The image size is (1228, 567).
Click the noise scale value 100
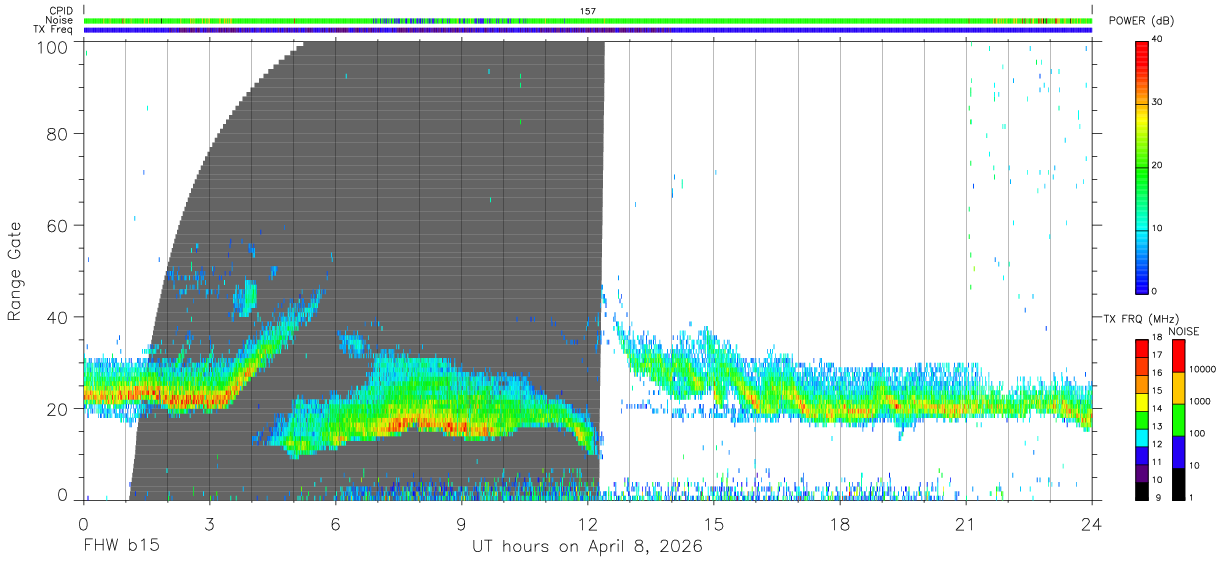click(x=1197, y=433)
